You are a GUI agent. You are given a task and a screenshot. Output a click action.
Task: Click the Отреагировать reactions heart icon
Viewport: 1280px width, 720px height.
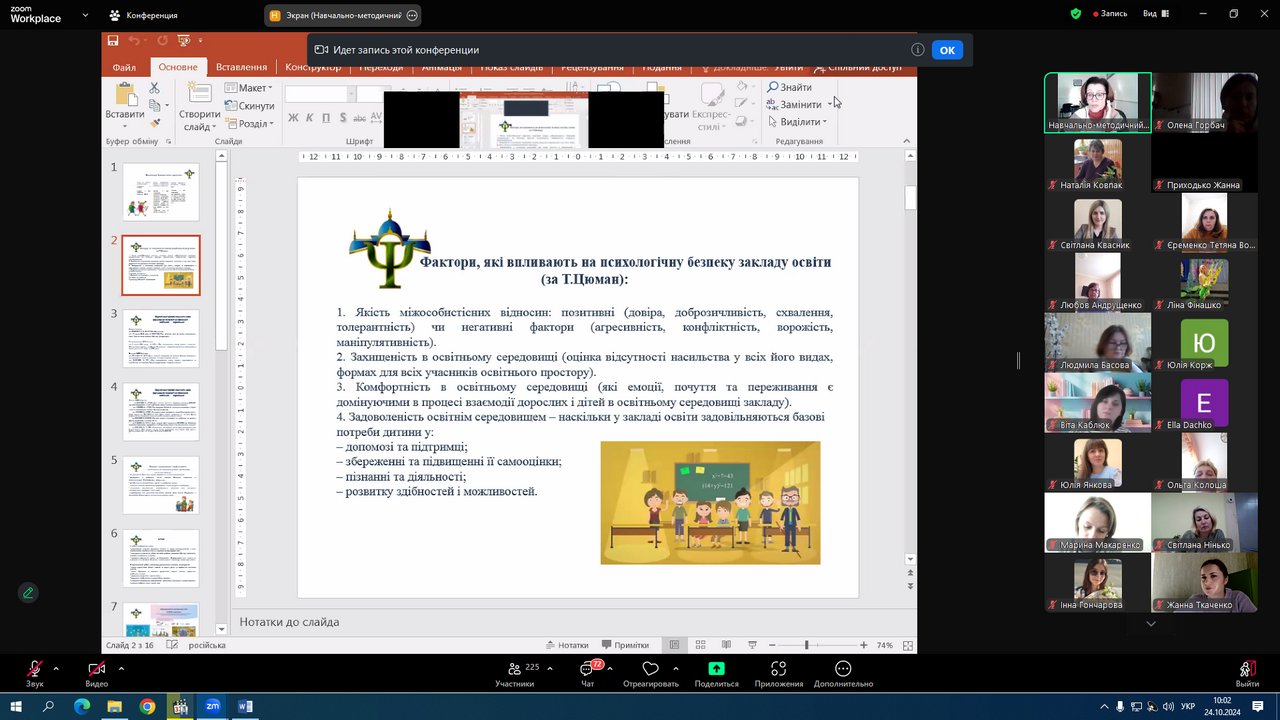click(651, 669)
